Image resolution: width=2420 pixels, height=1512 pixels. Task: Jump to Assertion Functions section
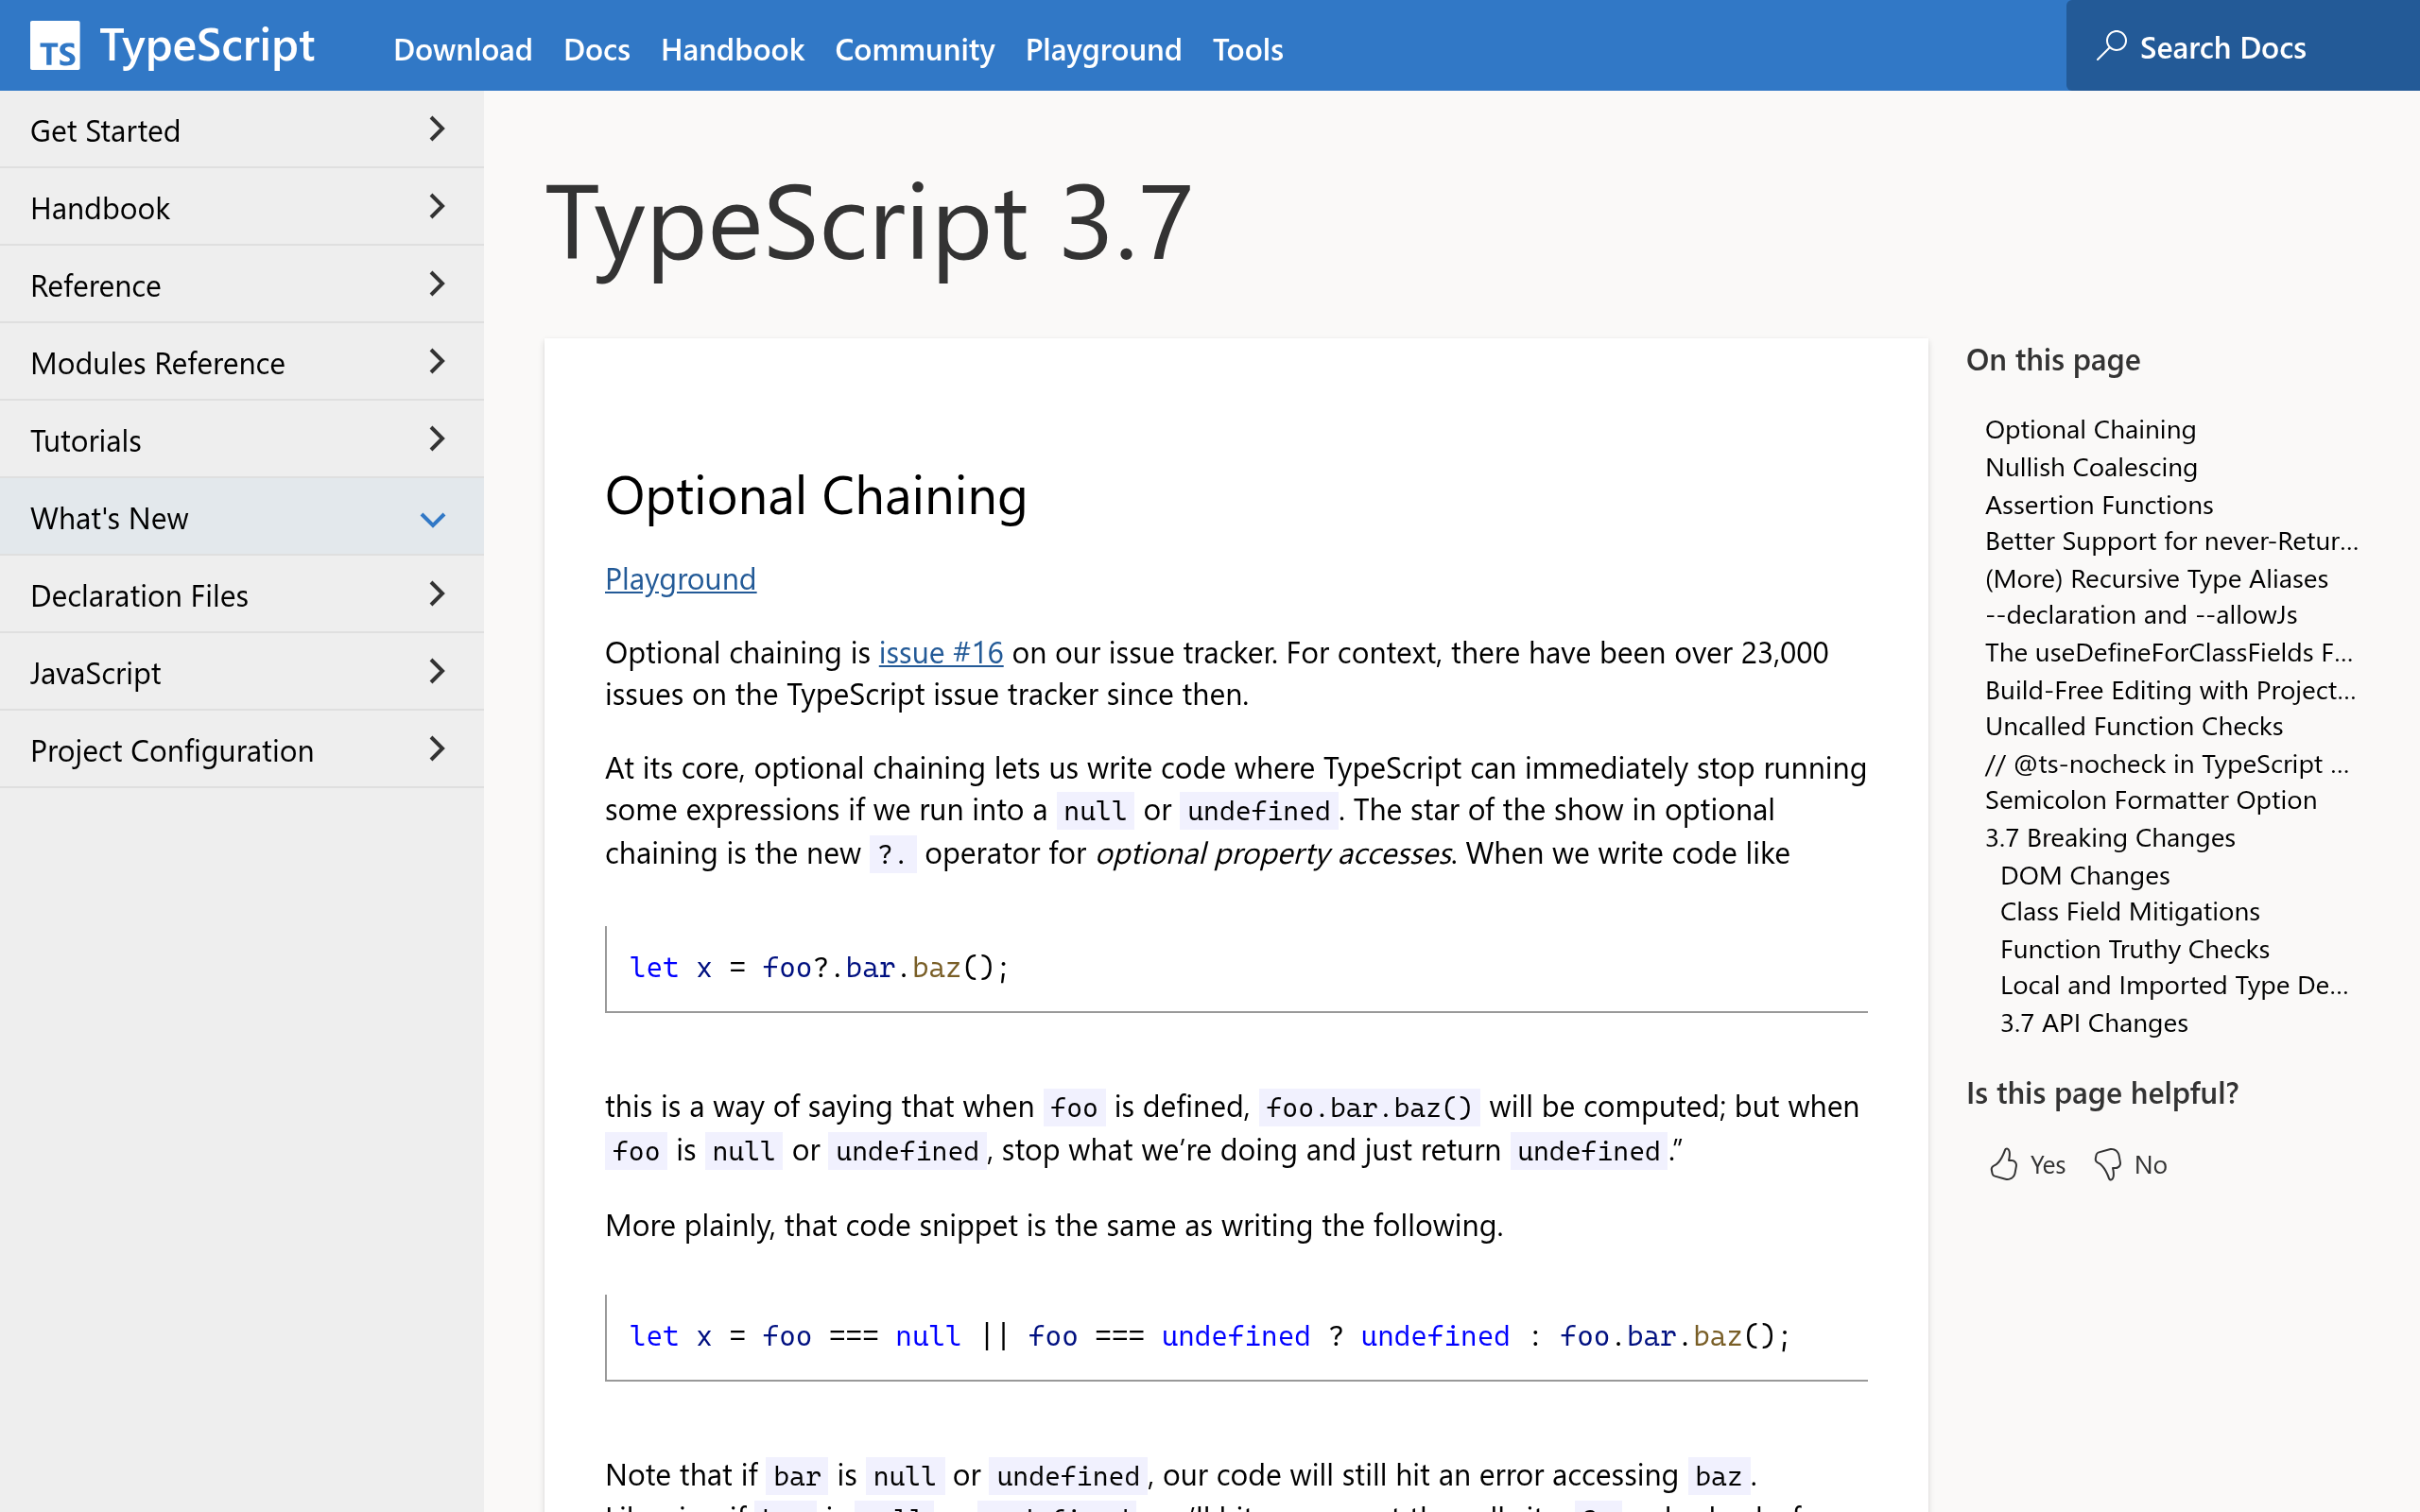(x=2099, y=504)
